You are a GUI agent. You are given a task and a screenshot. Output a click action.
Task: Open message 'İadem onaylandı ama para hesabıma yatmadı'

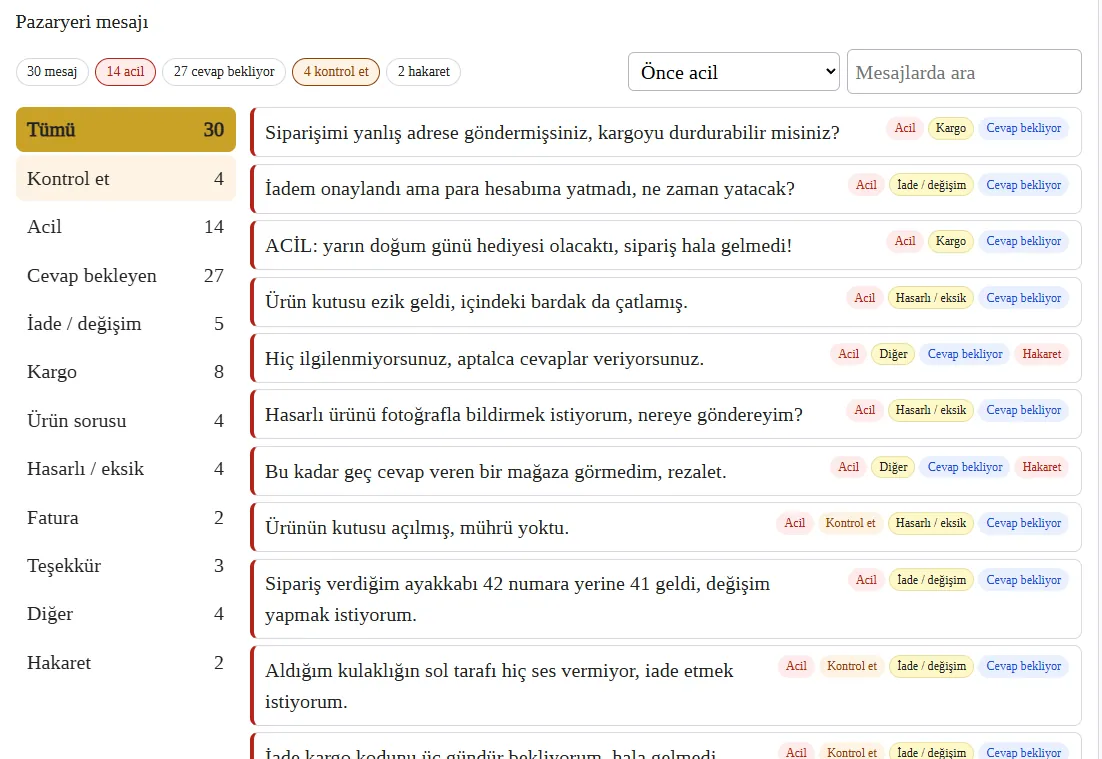666,188
